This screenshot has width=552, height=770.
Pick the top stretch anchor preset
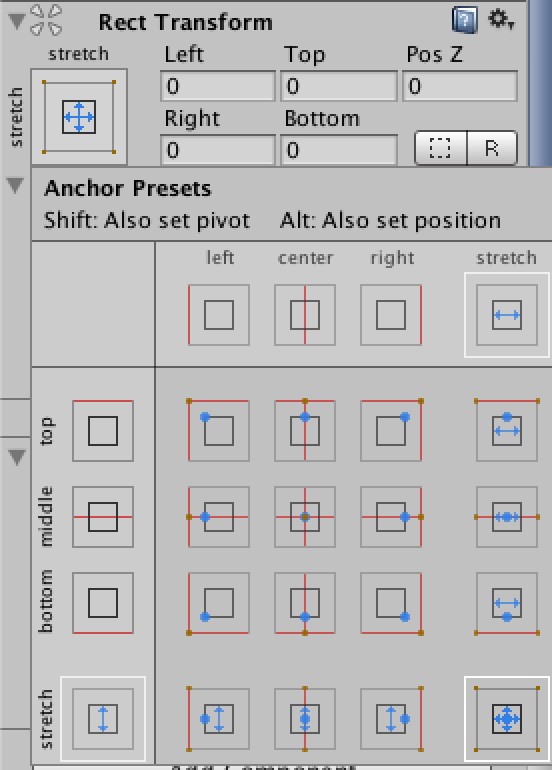point(507,431)
